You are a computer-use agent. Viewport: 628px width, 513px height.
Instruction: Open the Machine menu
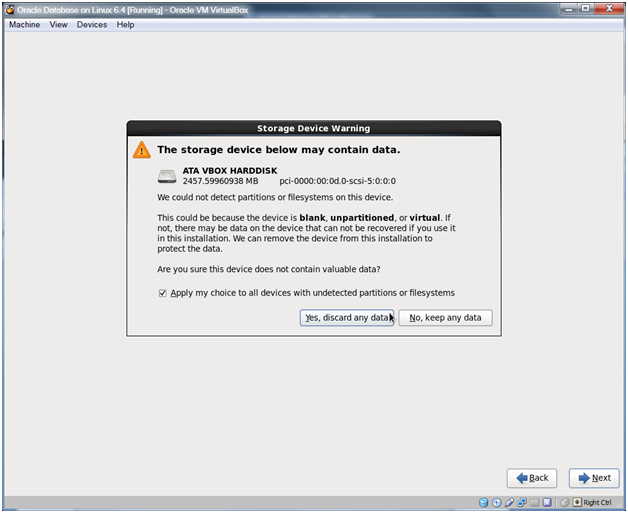click(24, 24)
